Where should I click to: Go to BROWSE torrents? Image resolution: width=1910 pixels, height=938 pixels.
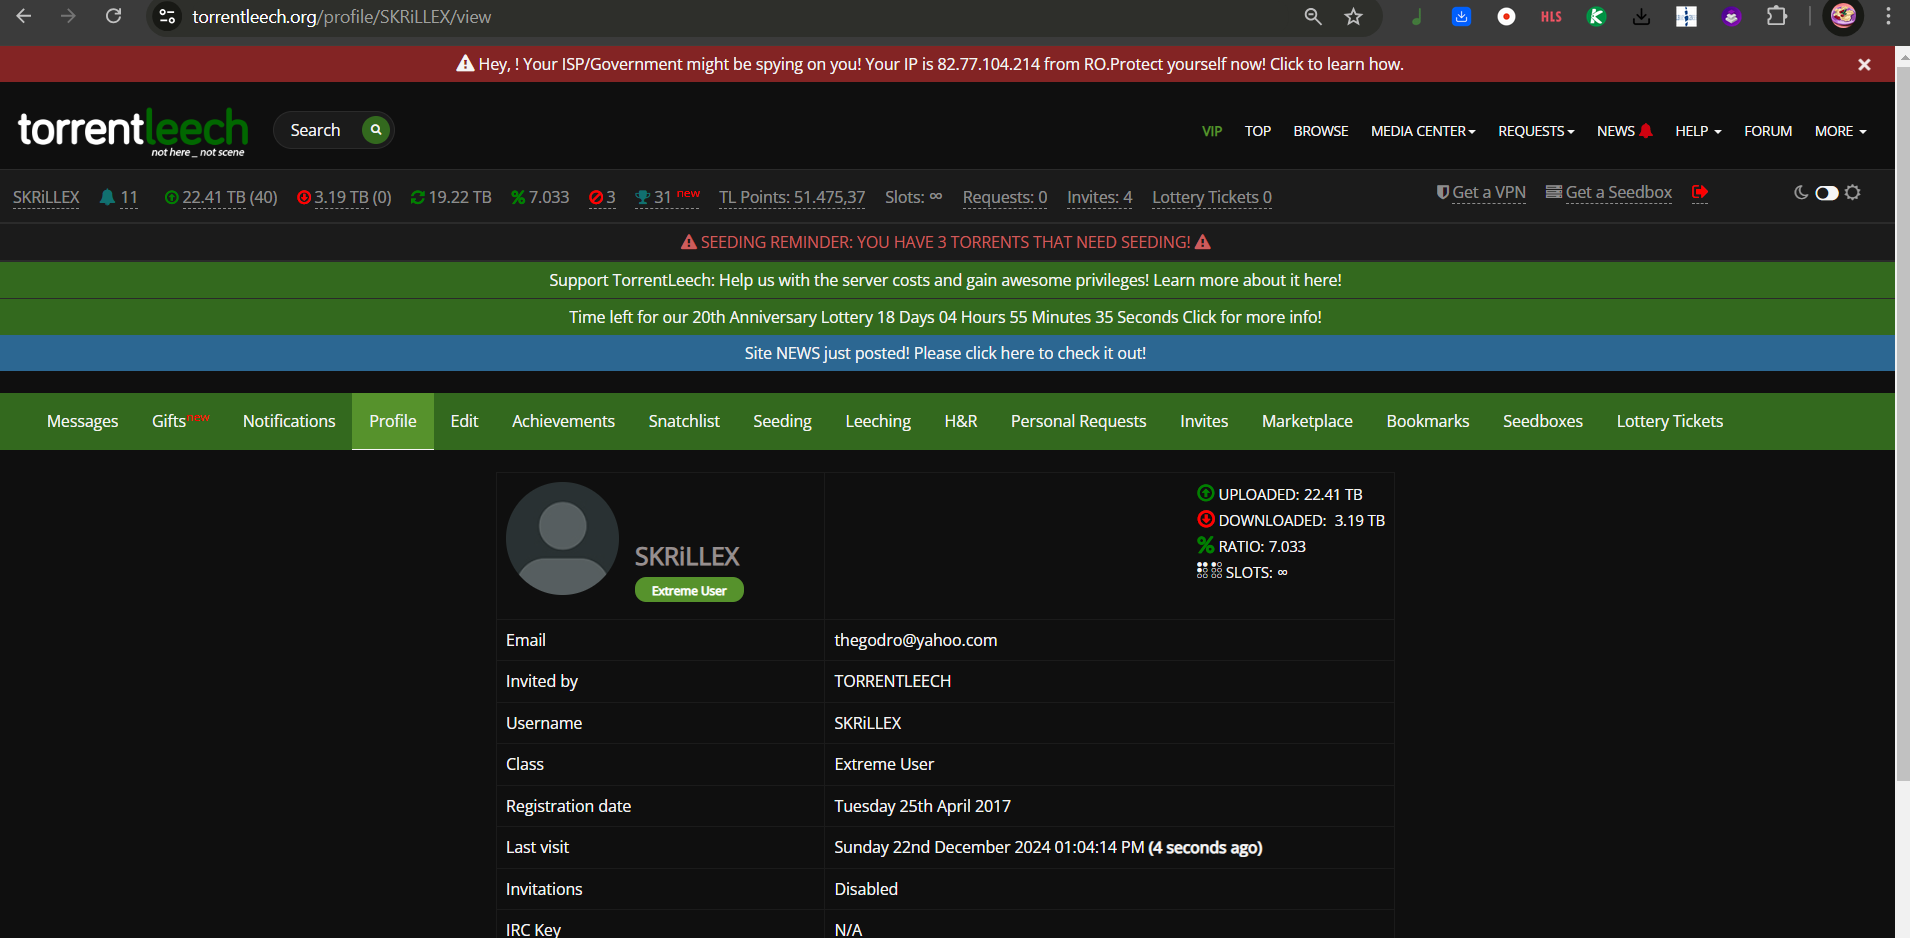coord(1321,131)
